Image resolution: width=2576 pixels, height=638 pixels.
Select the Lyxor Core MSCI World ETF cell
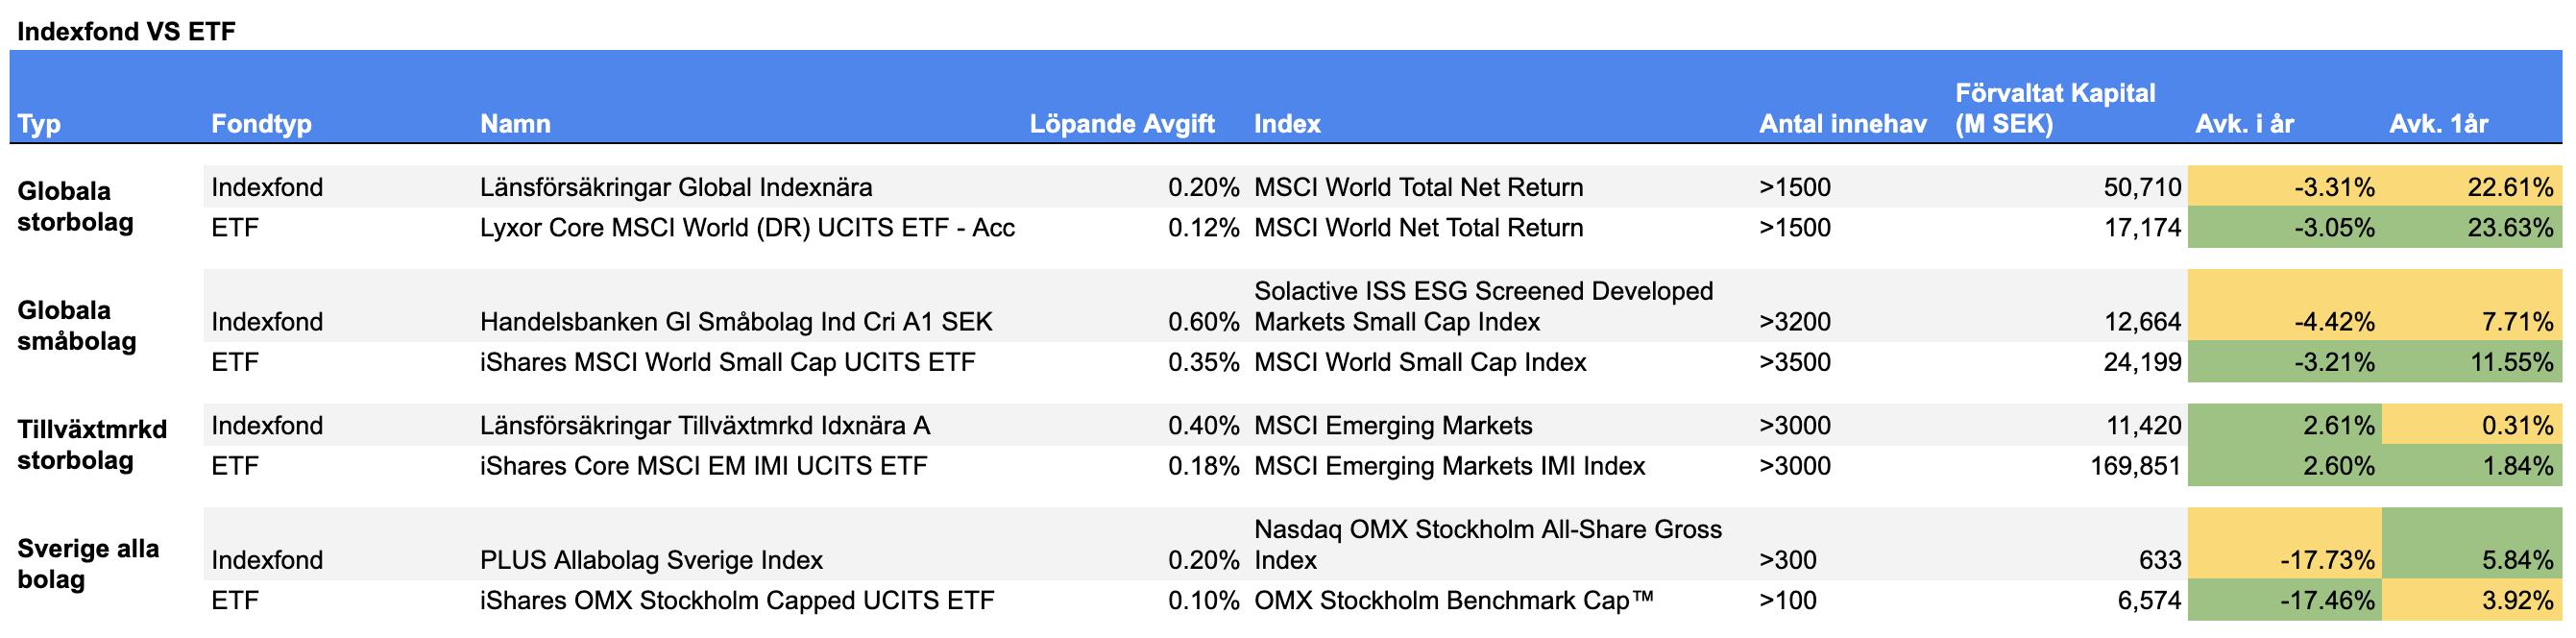tap(746, 228)
